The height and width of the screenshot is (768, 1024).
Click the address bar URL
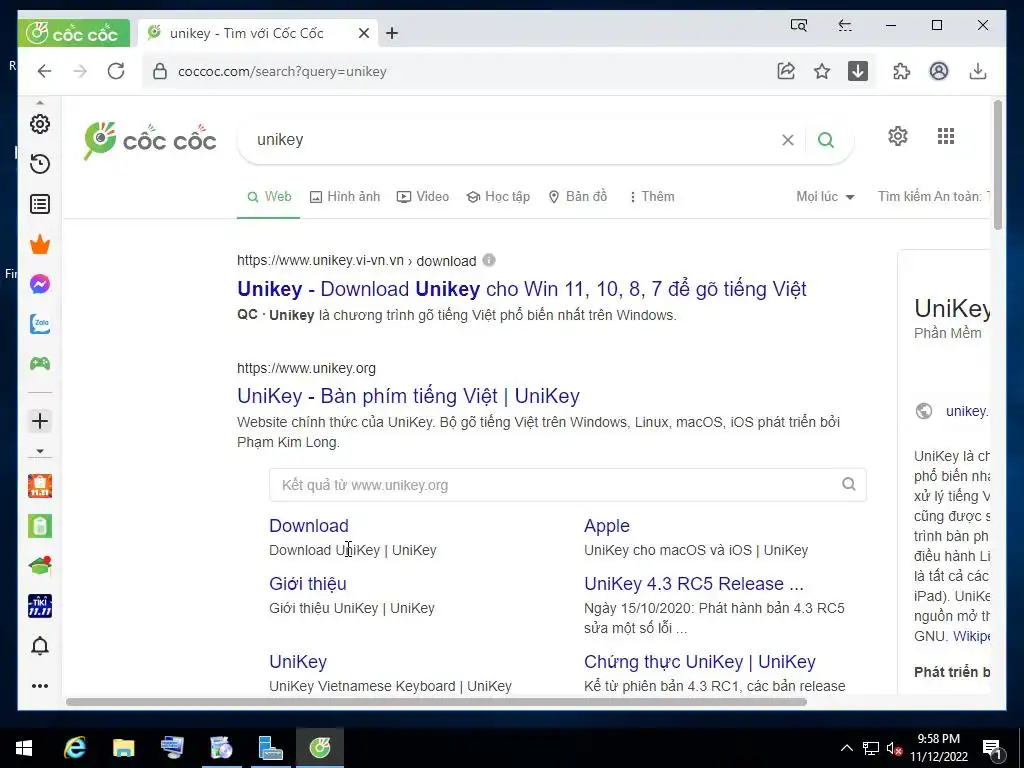pos(282,72)
